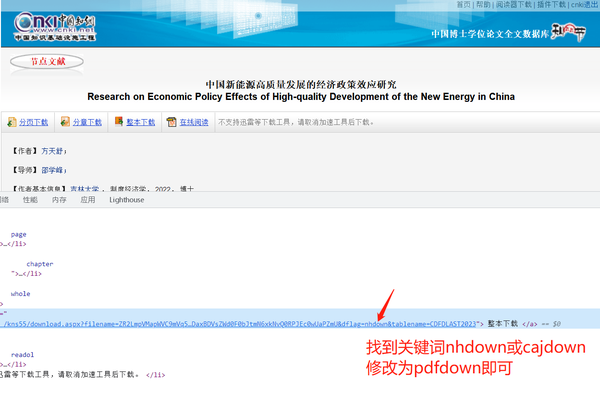Viewport: 600px width, 394px height.
Task: Switch to DevTools 性能 tab
Action: point(30,200)
